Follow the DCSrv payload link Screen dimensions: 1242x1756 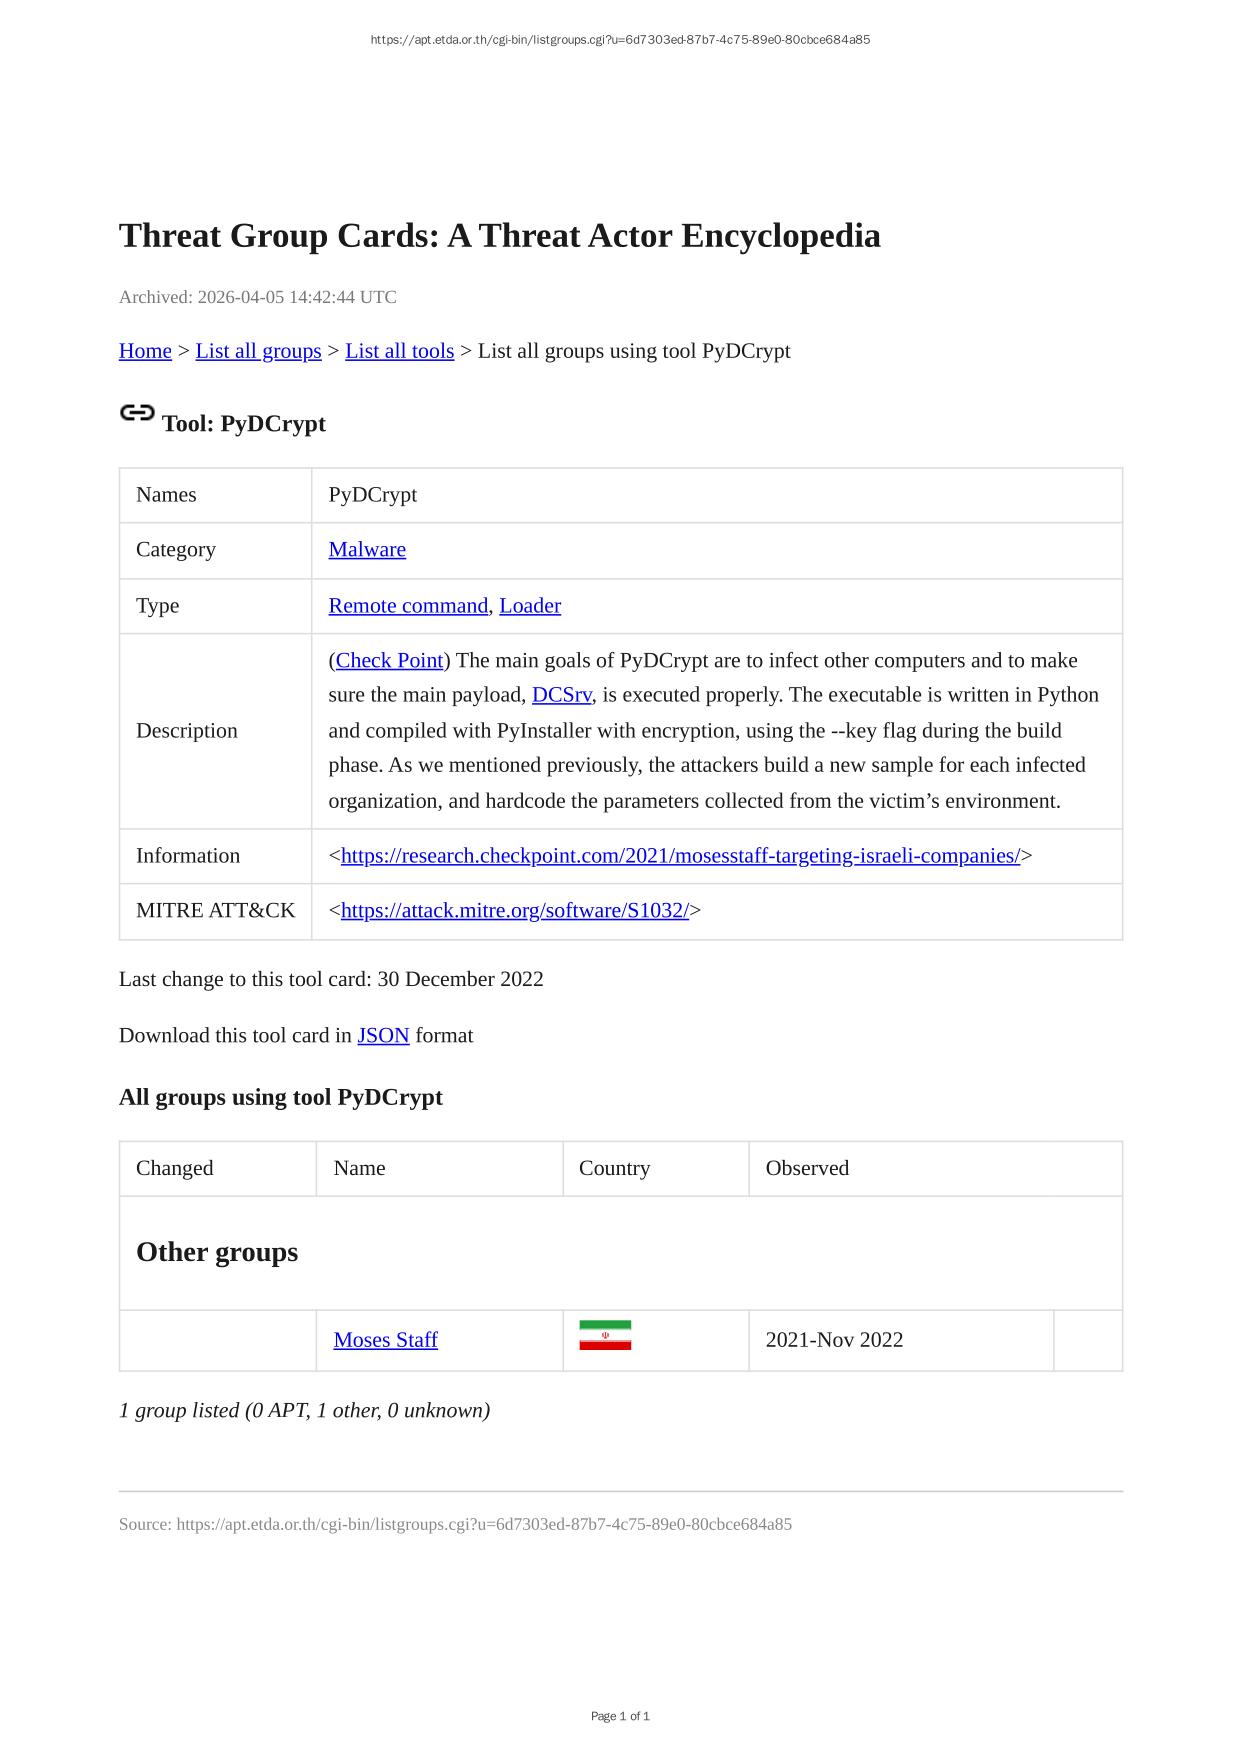click(x=561, y=695)
